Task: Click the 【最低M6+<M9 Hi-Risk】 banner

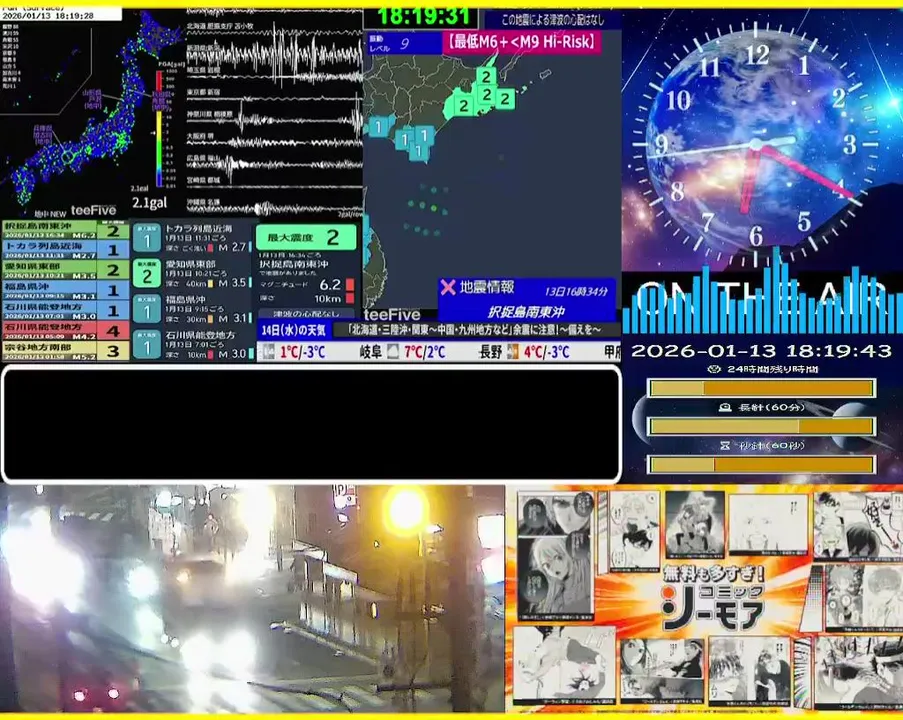Action: [x=522, y=42]
